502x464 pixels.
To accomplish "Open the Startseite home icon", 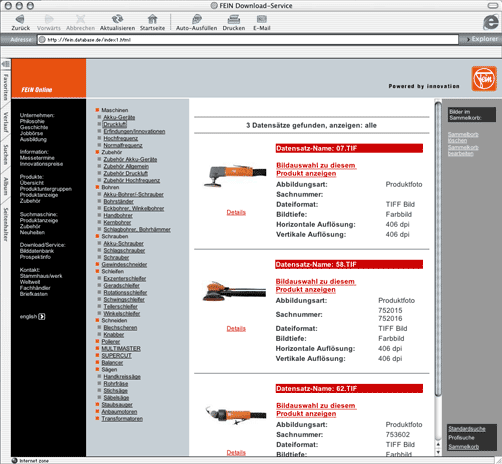I will 152,22.
